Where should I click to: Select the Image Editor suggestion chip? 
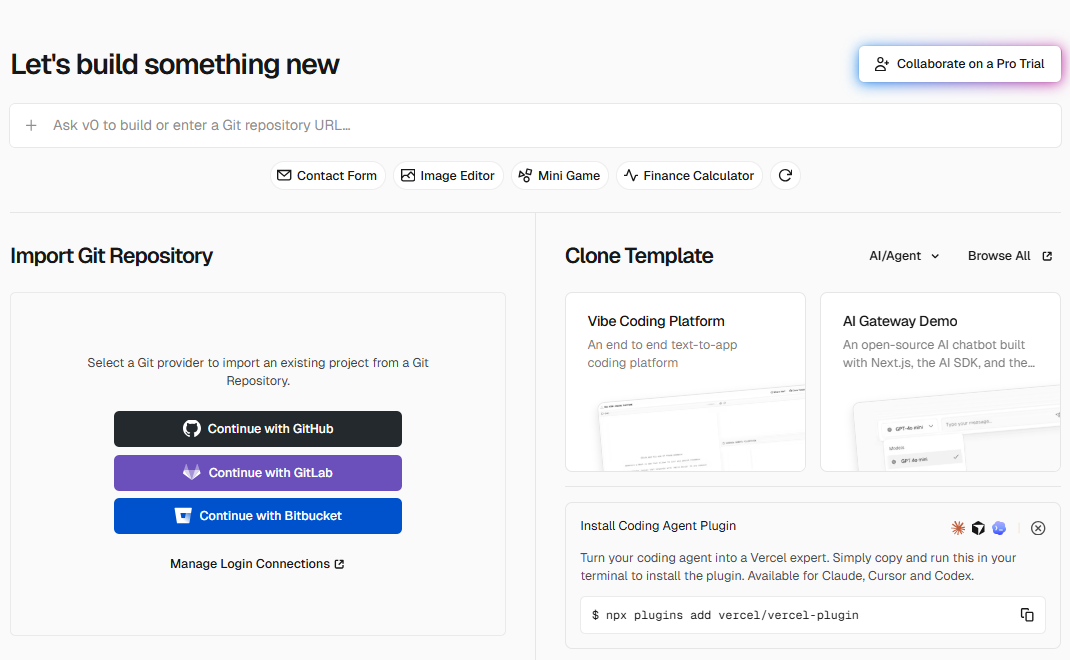pyautogui.click(x=448, y=176)
